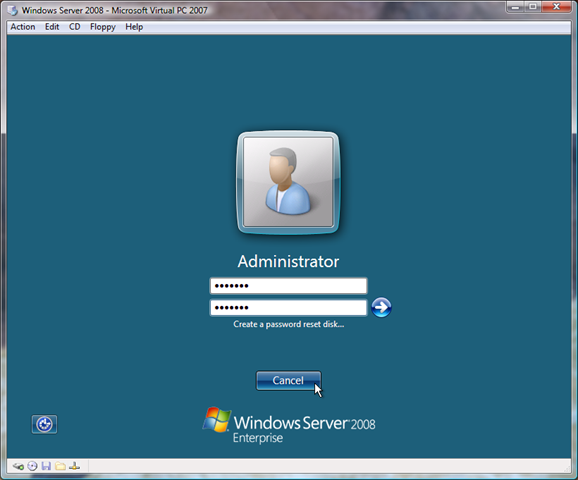Open the CD menu
Image resolution: width=578 pixels, height=480 pixels.
(x=74, y=27)
